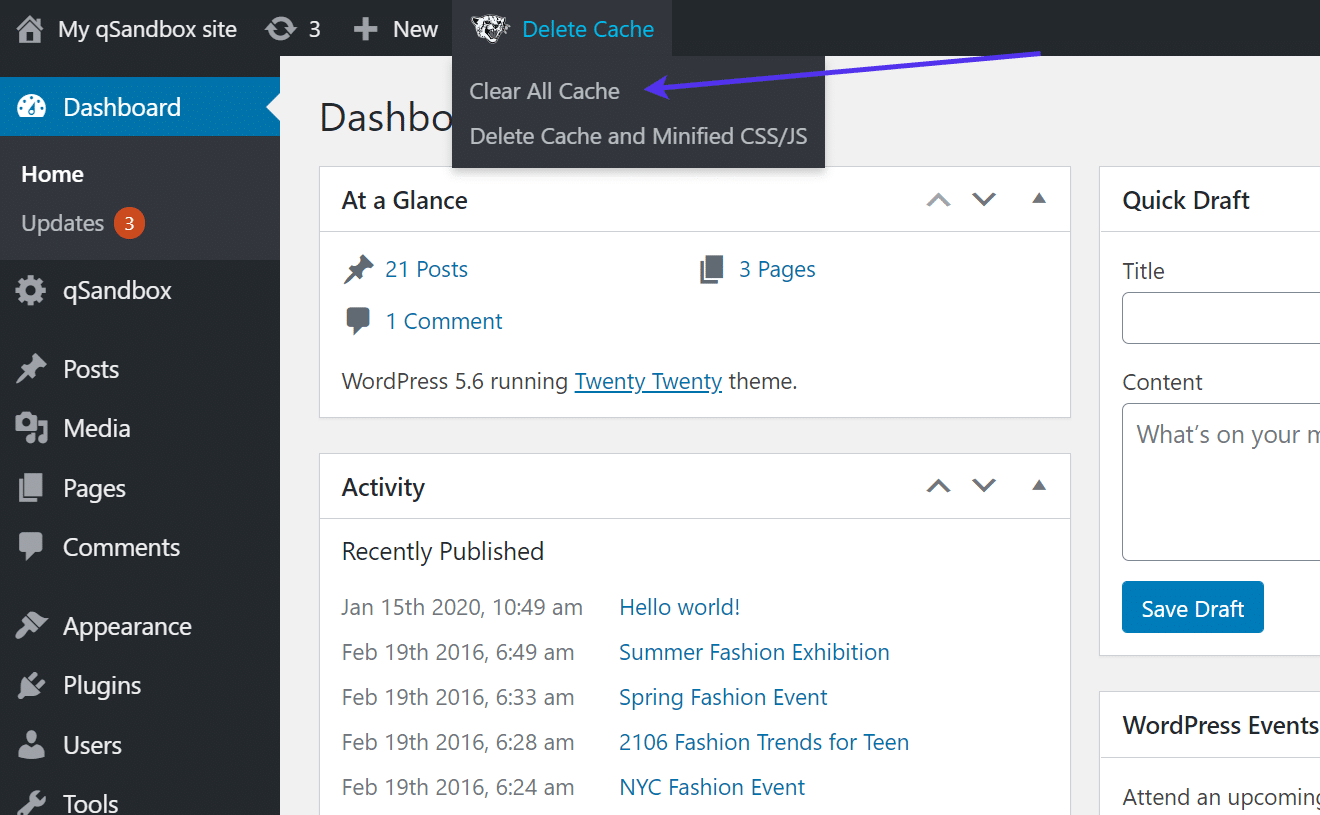Click the Save Draft button

click(x=1192, y=607)
